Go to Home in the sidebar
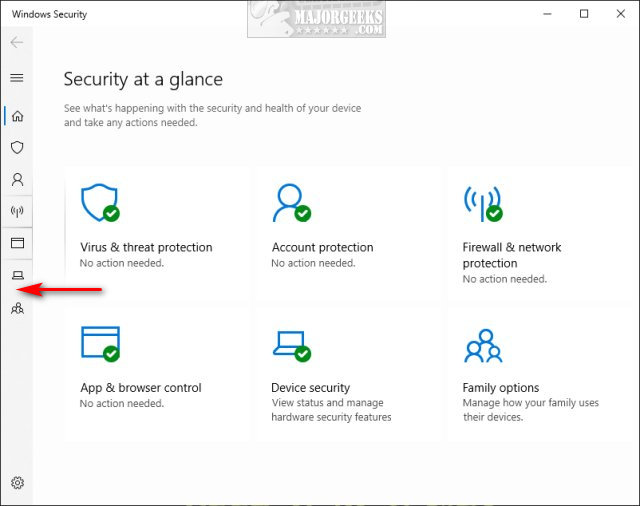 17,116
